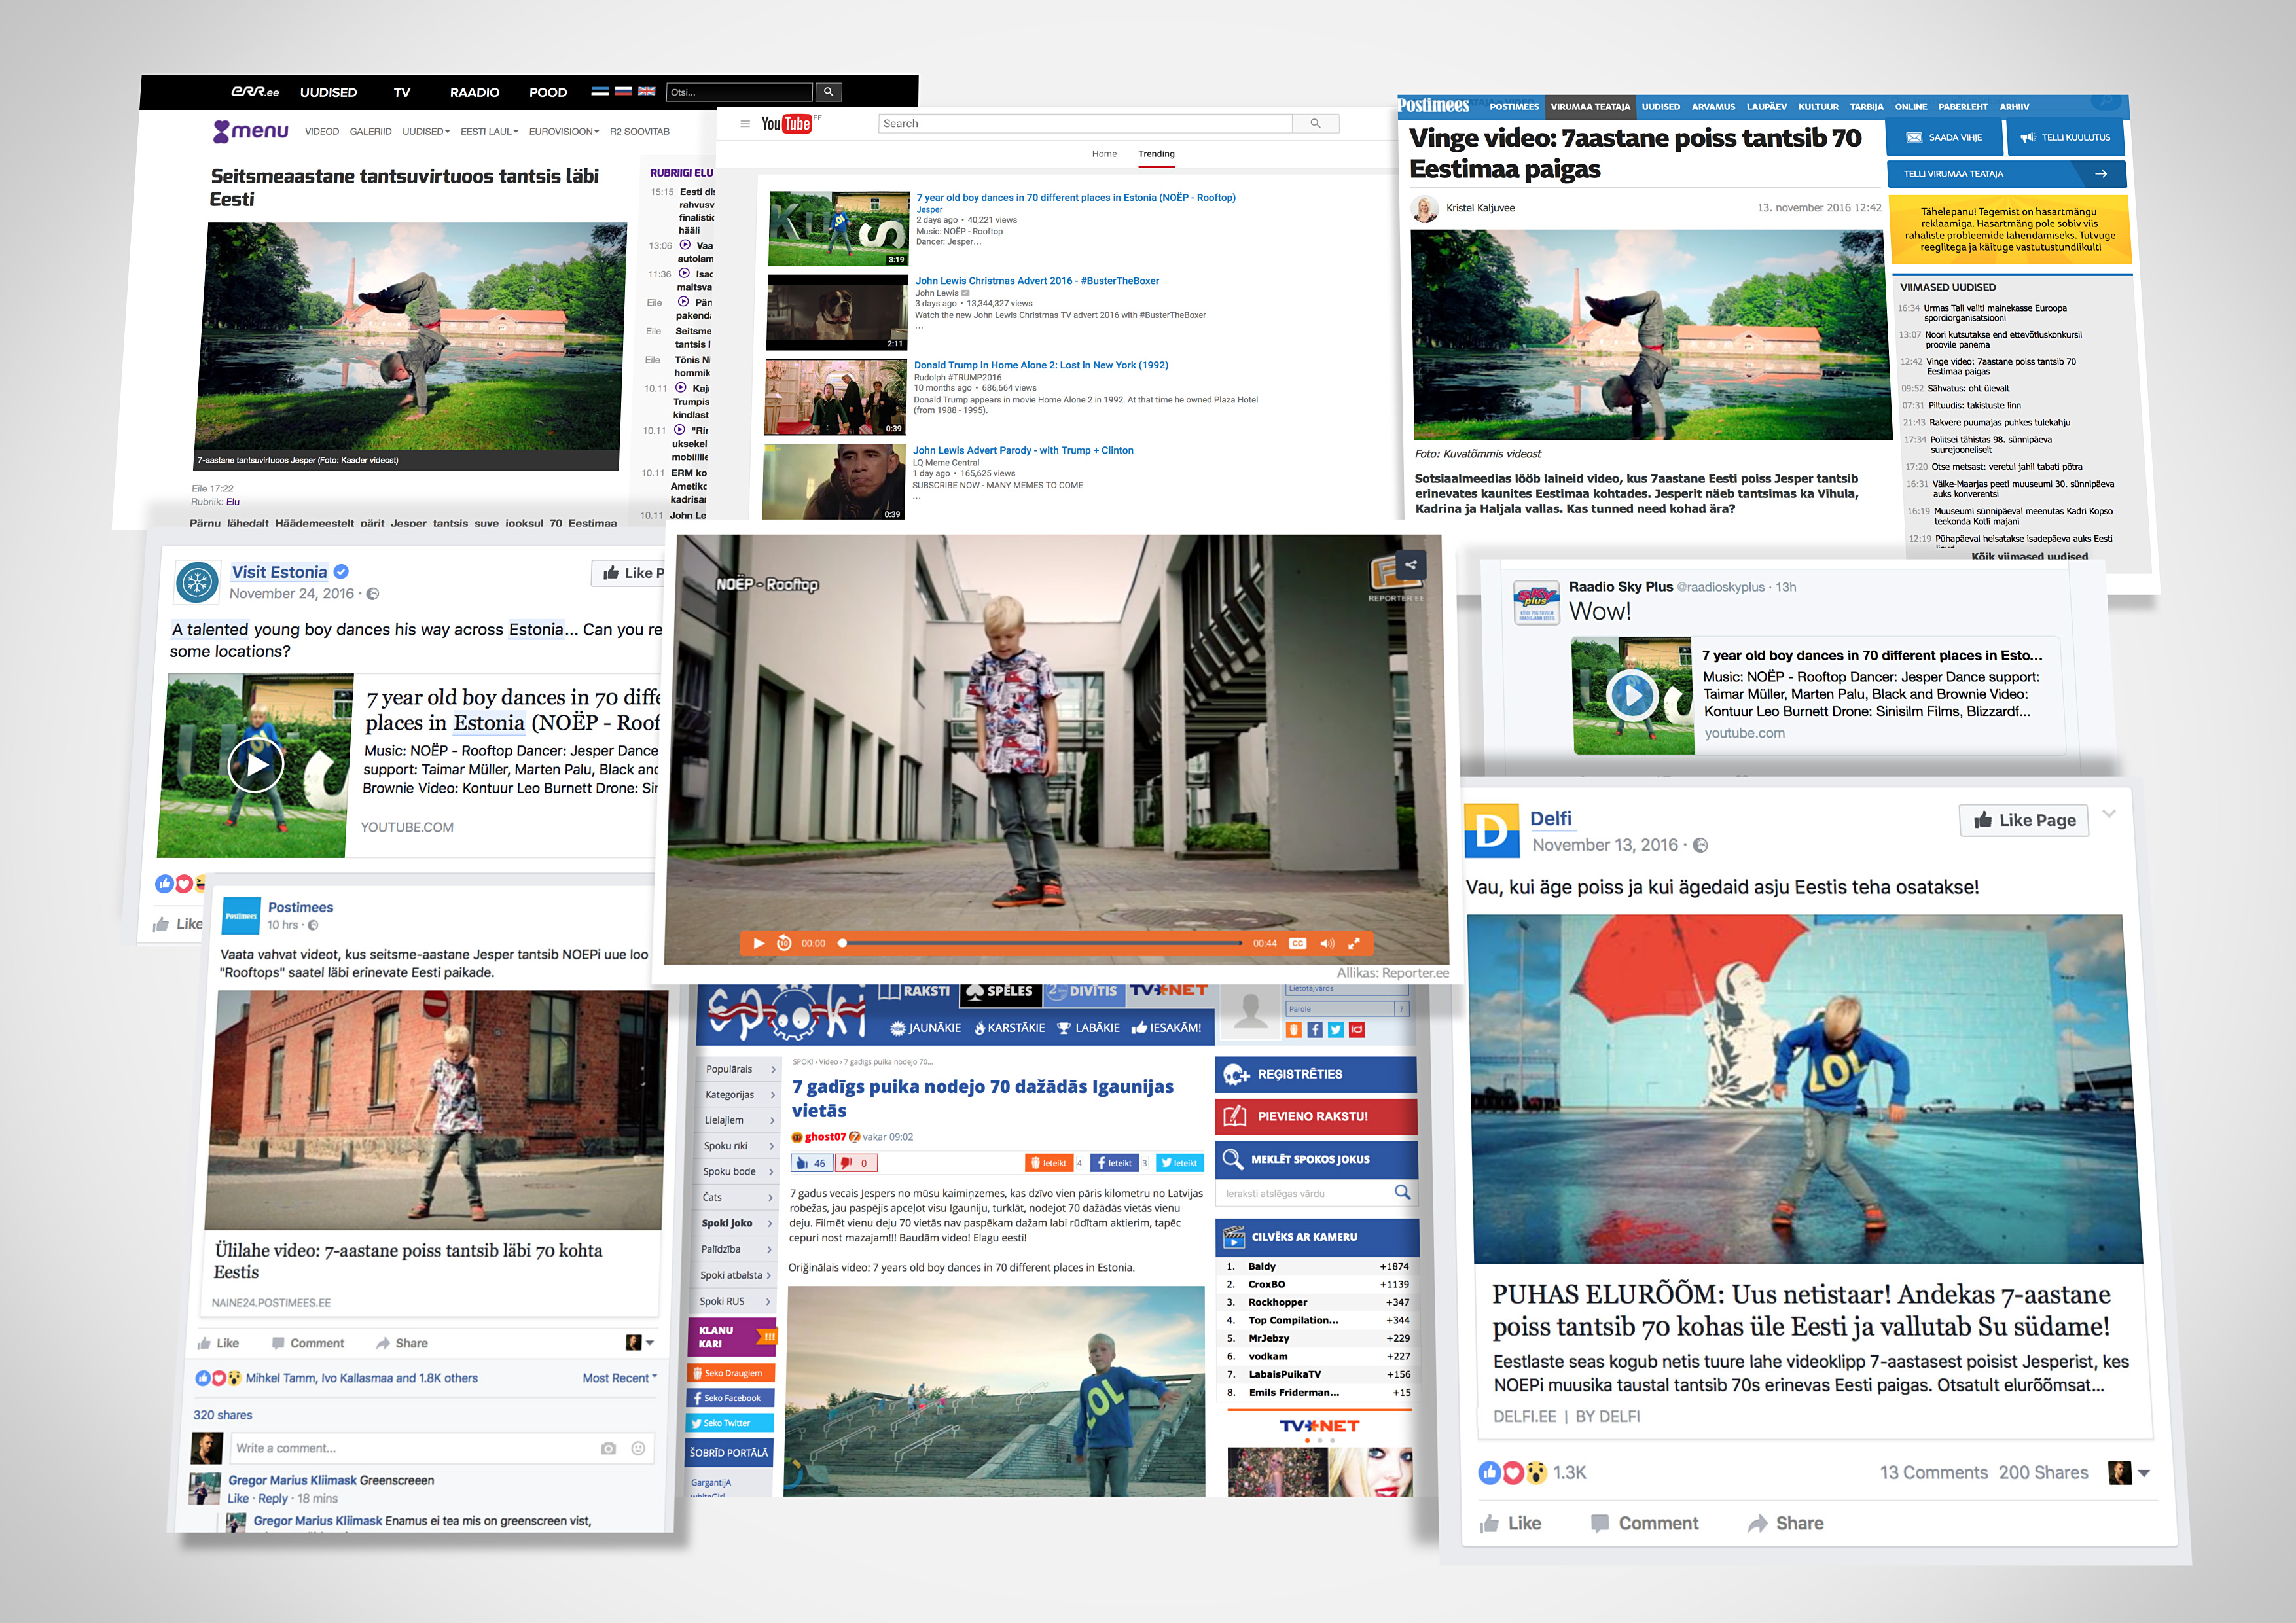Toggle closed captions in the video player
The image size is (2296, 1623).
click(x=1297, y=943)
